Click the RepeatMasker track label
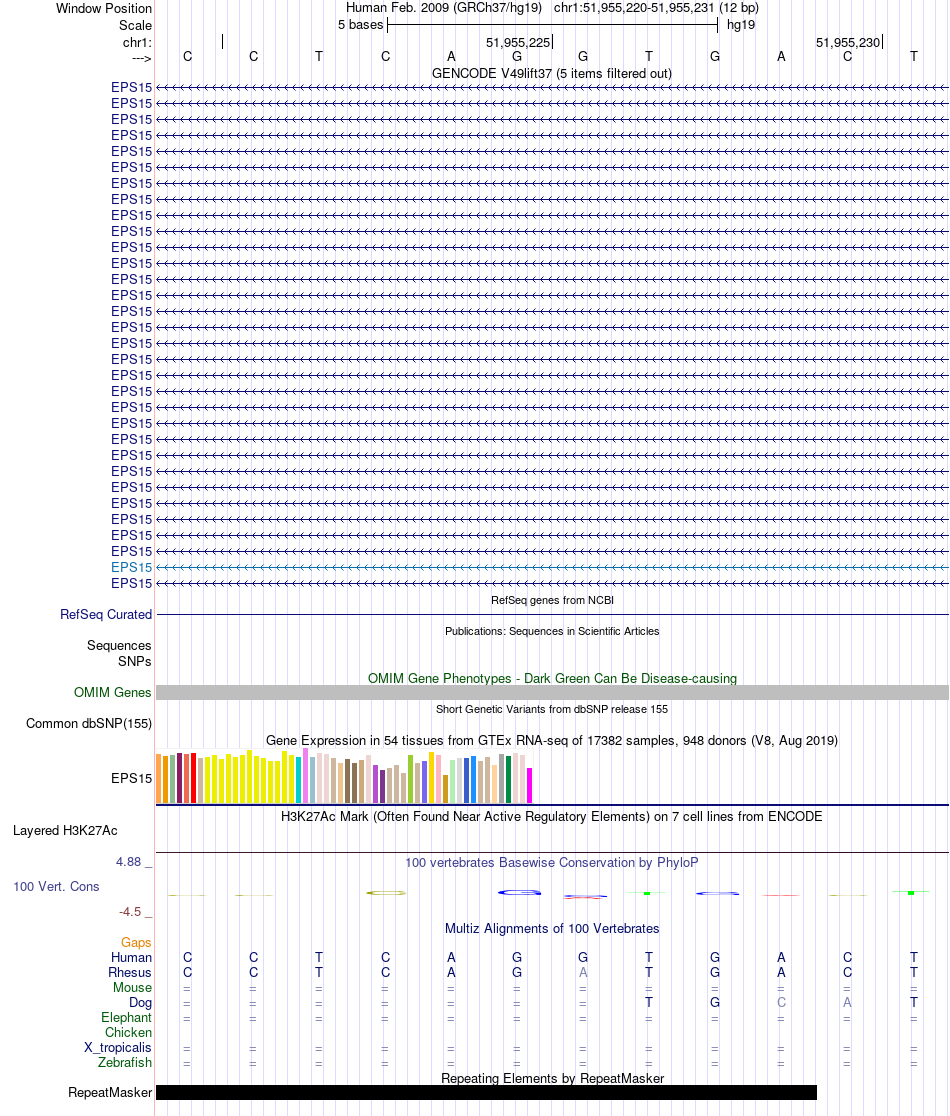The height and width of the screenshot is (1116, 950). coord(110,1093)
